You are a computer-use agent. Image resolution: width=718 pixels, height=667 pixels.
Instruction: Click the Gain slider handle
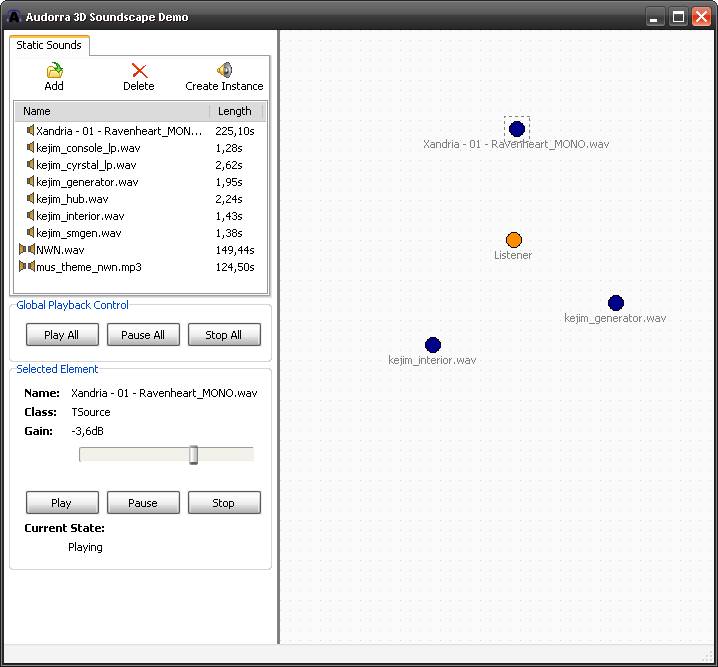tap(193, 455)
